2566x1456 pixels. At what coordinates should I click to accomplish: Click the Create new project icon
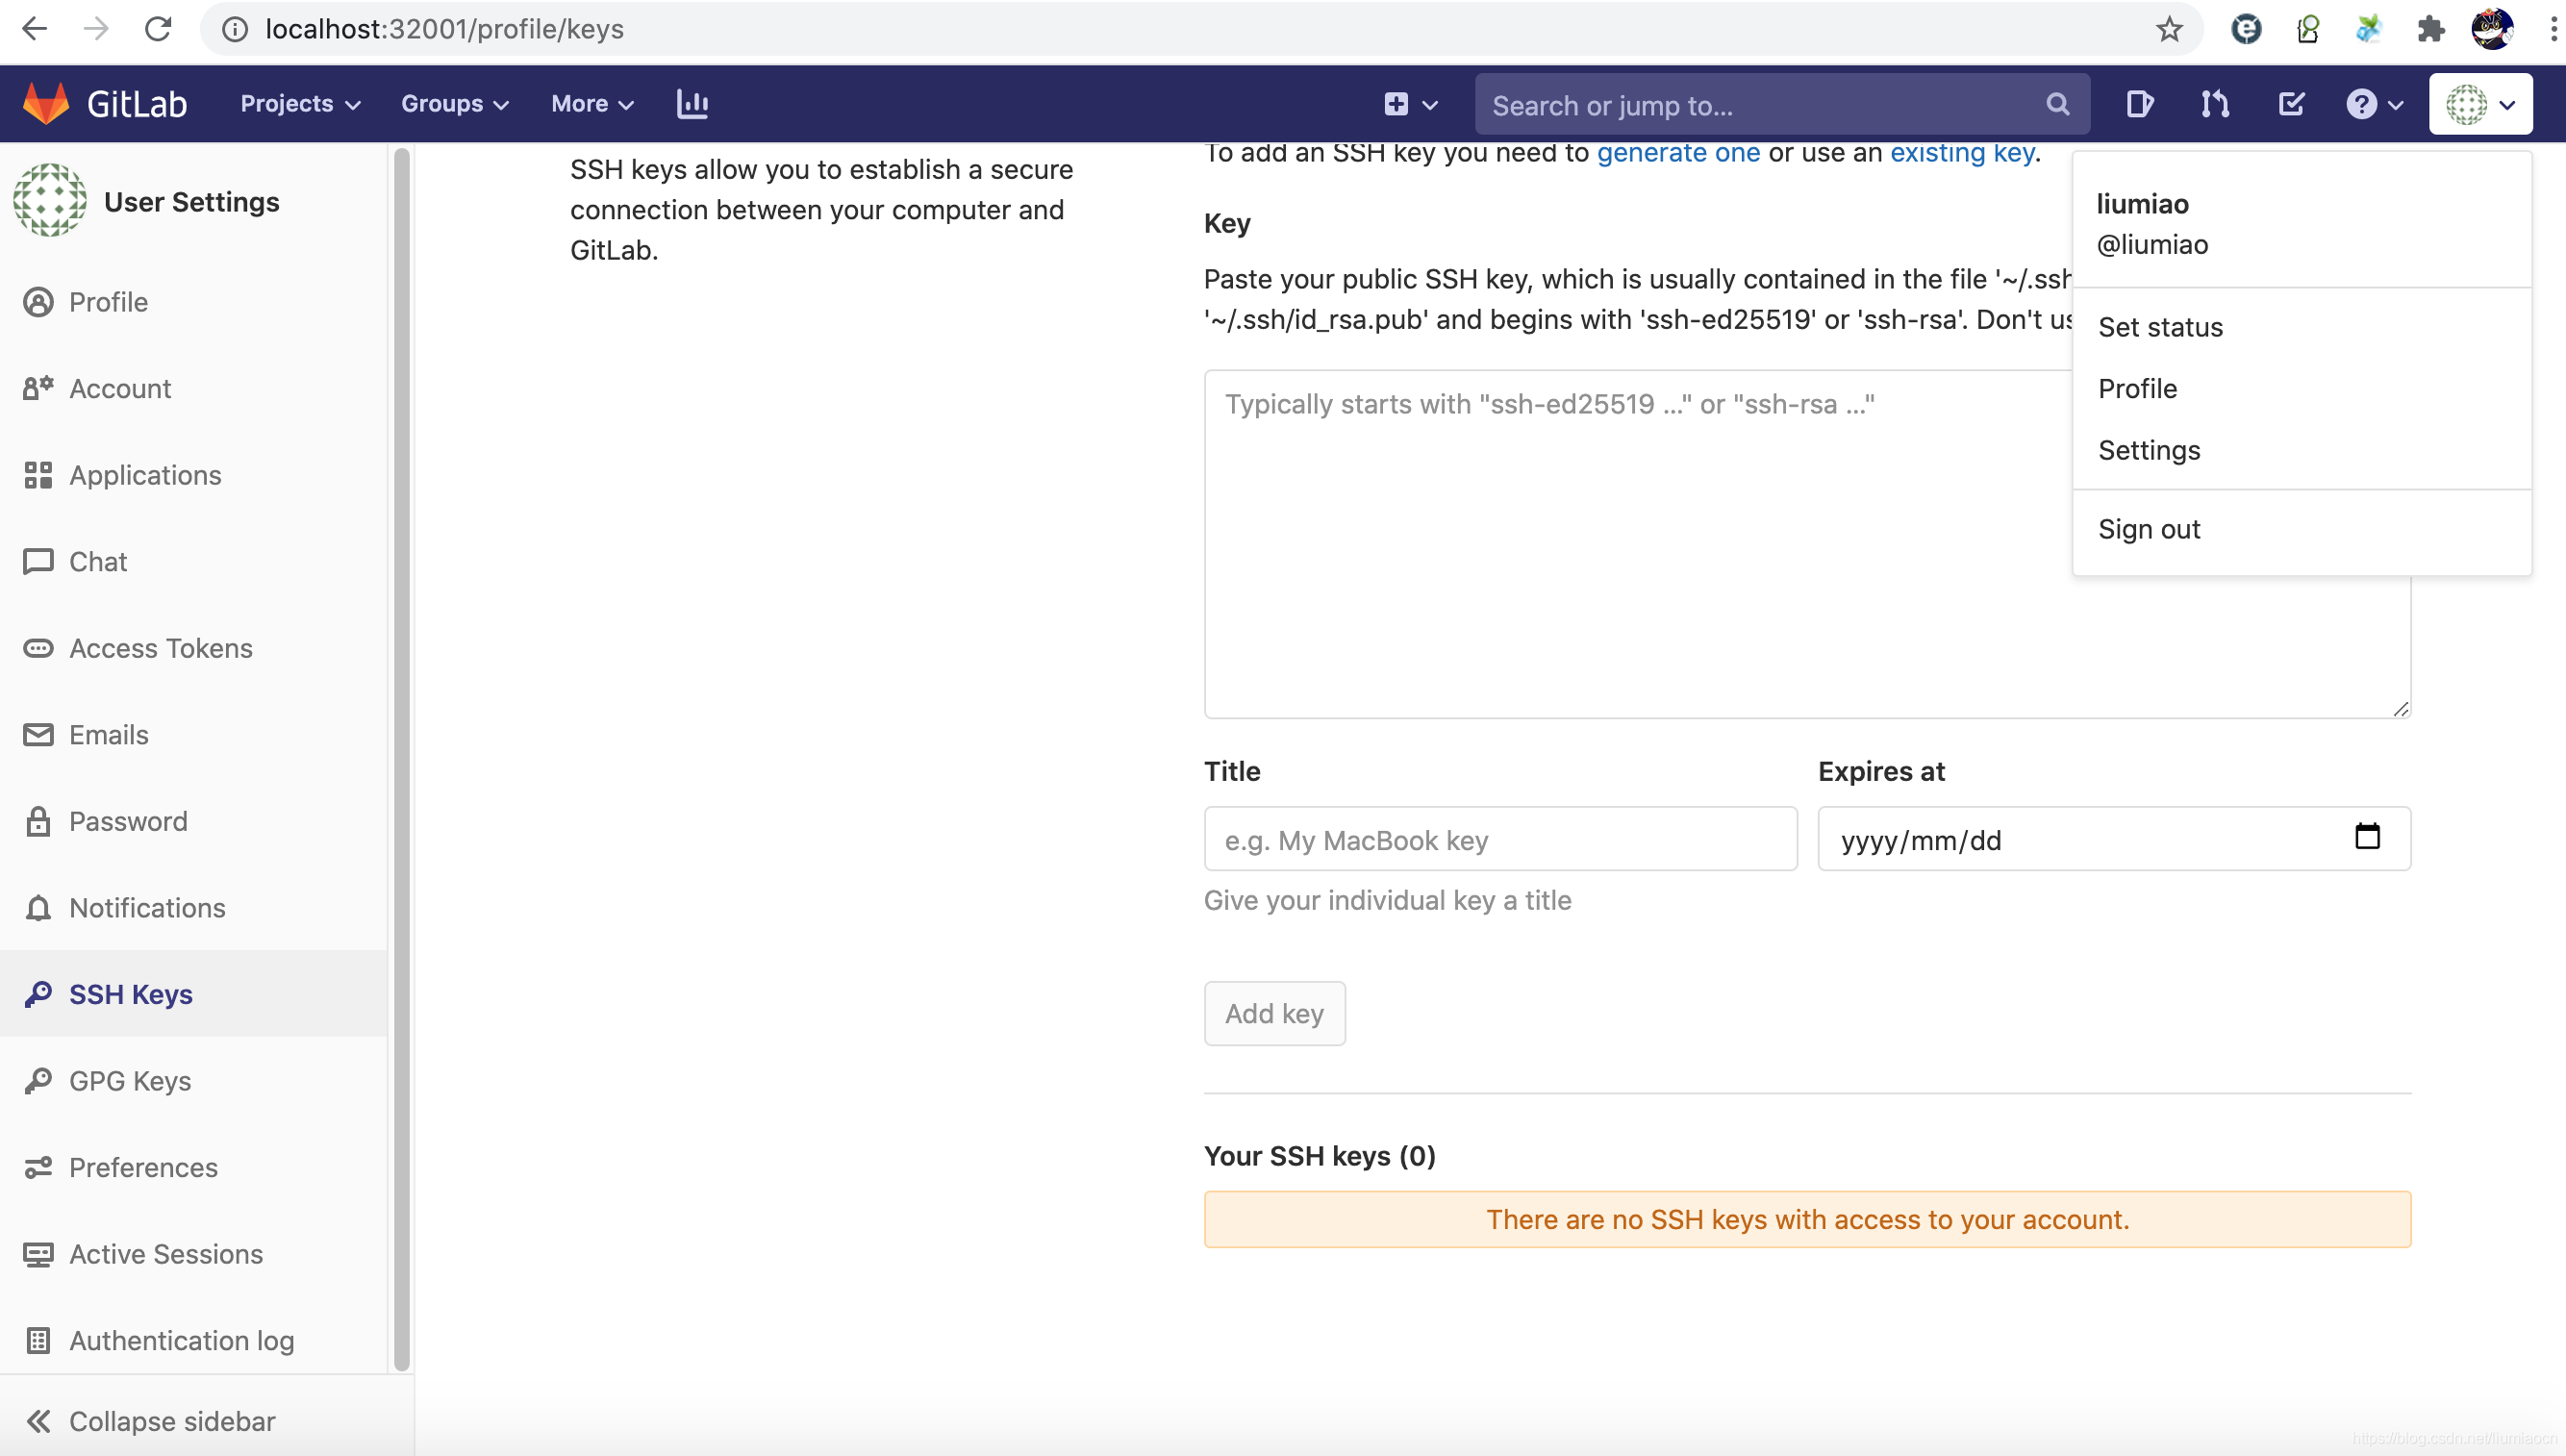click(x=1396, y=104)
